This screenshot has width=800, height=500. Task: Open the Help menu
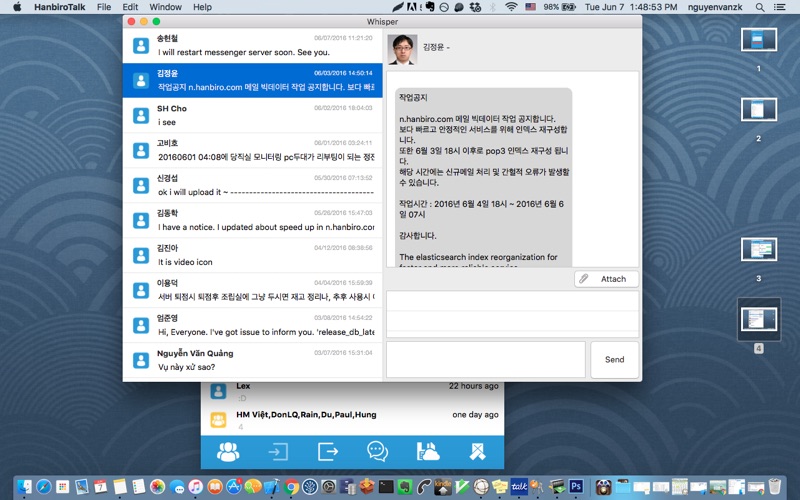click(202, 7)
